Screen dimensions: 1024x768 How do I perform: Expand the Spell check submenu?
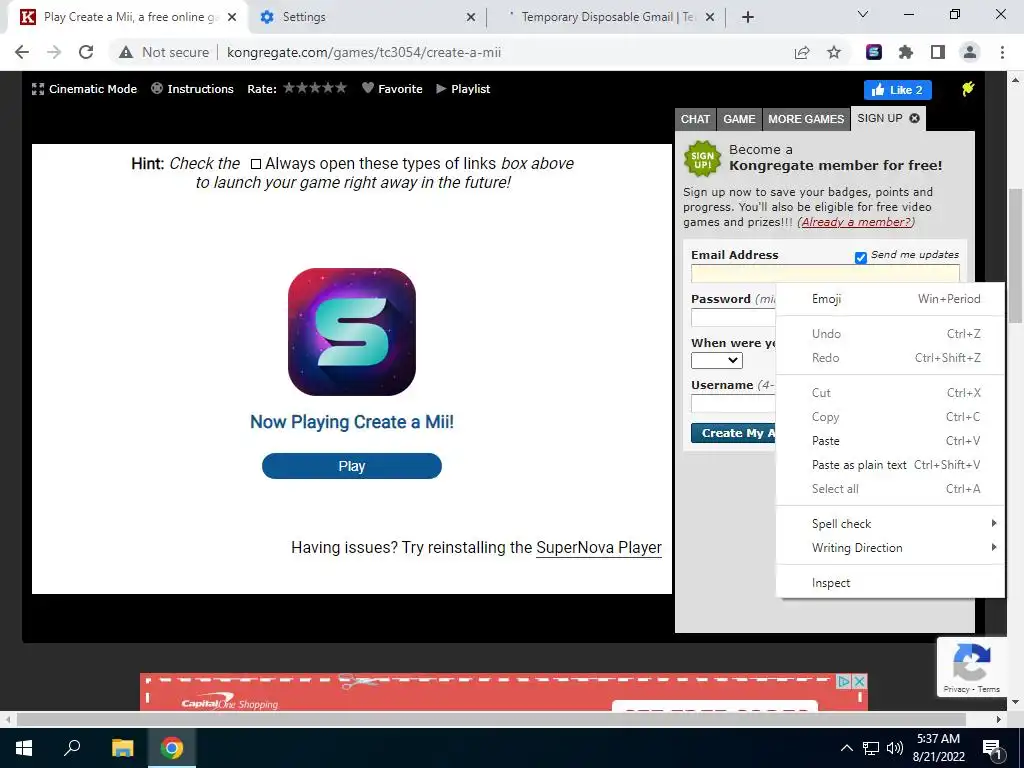(890, 524)
